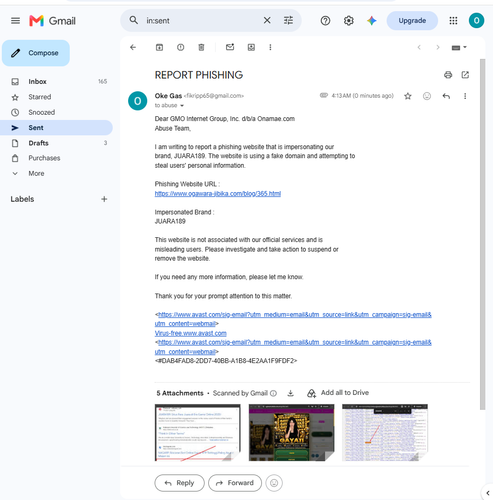This screenshot has height=500, width=493.
Task: Click the 'Virus-free.www.avast.com' link
Action: click(191, 333)
